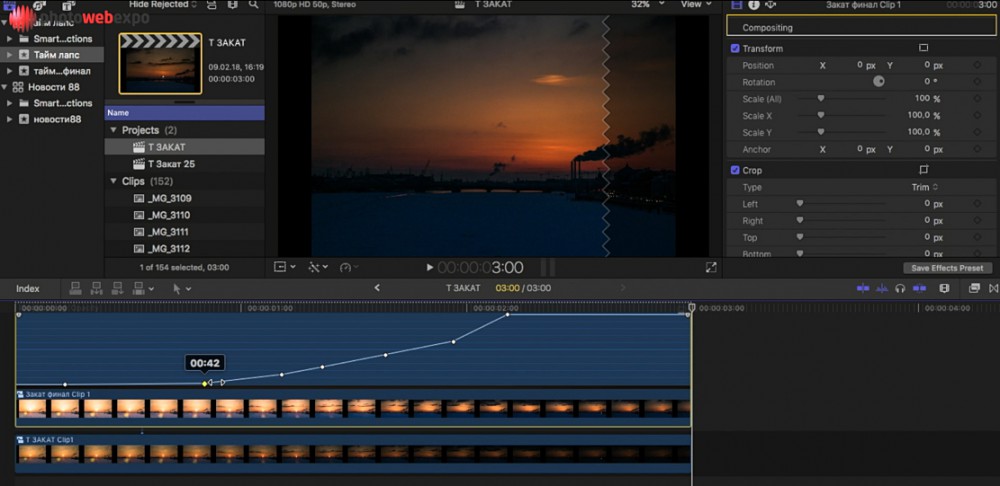Collapse the Projects group

113,130
